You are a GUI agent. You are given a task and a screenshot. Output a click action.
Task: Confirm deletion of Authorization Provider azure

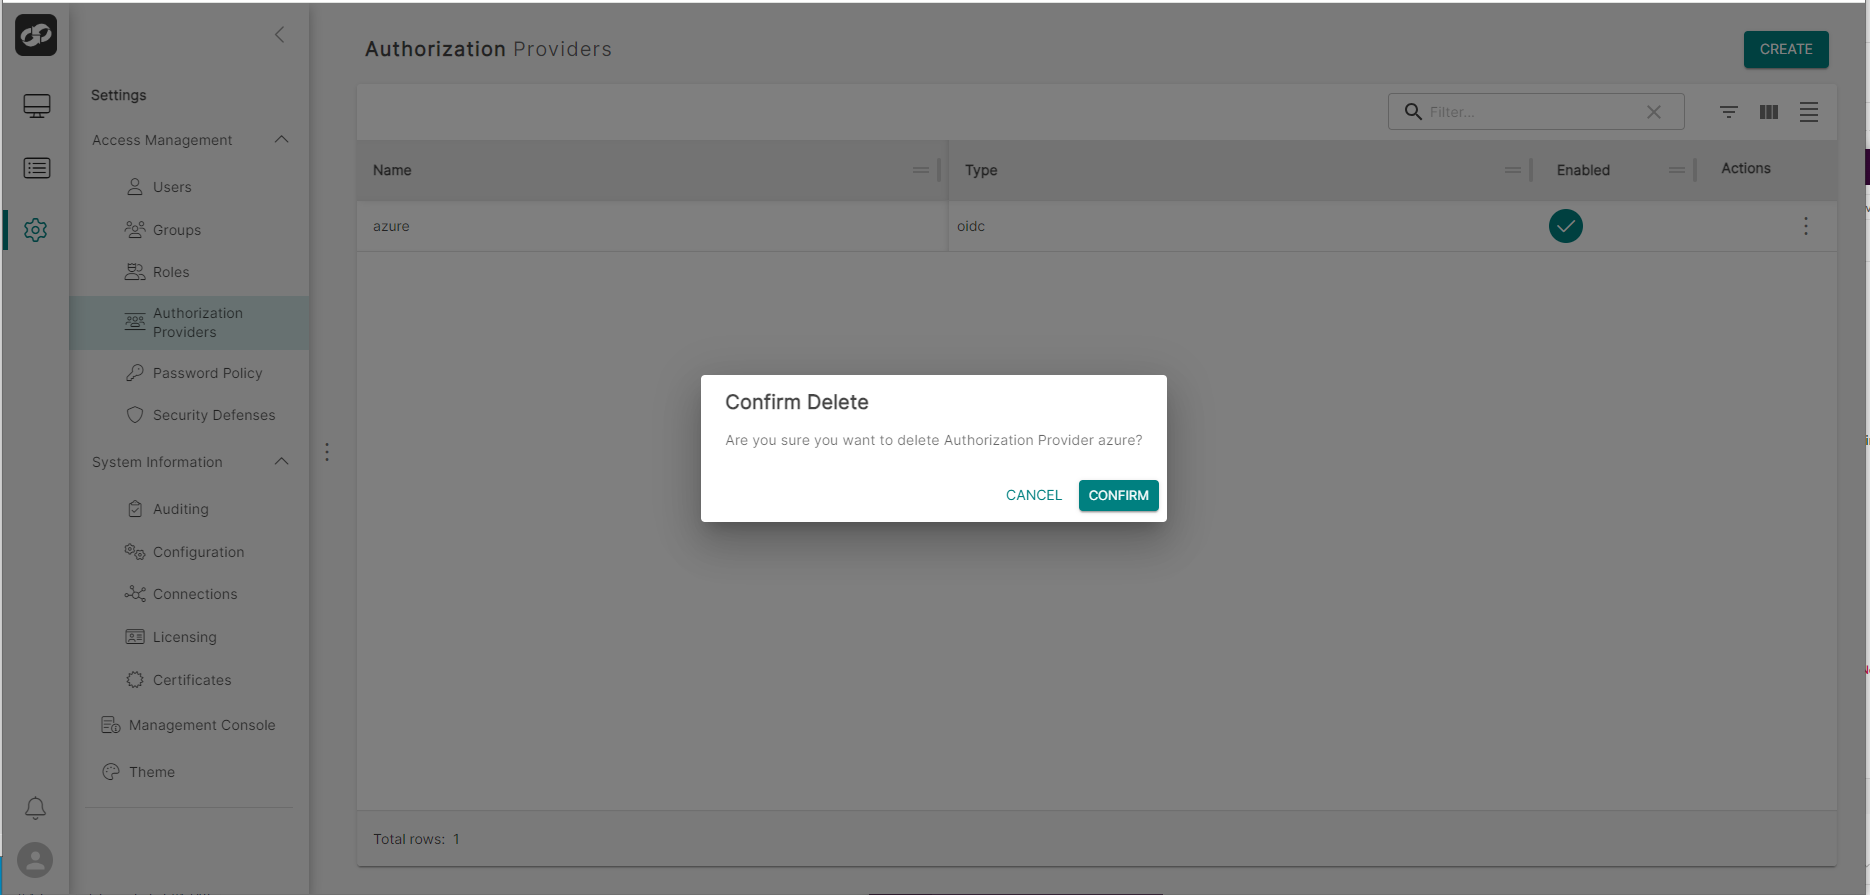(1118, 495)
